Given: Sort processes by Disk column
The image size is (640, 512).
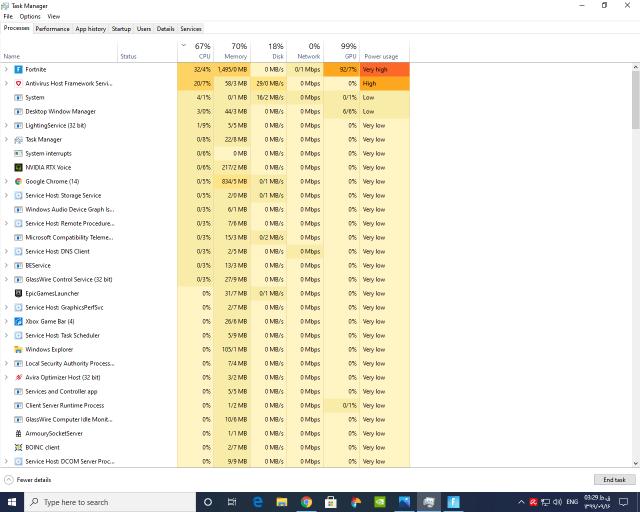Looking at the screenshot, I should pos(269,51).
